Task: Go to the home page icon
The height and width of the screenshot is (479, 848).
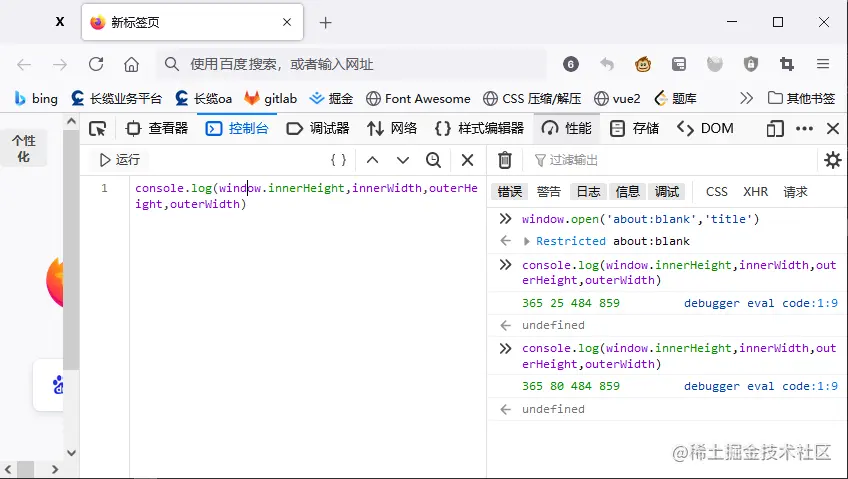Action: point(131,64)
